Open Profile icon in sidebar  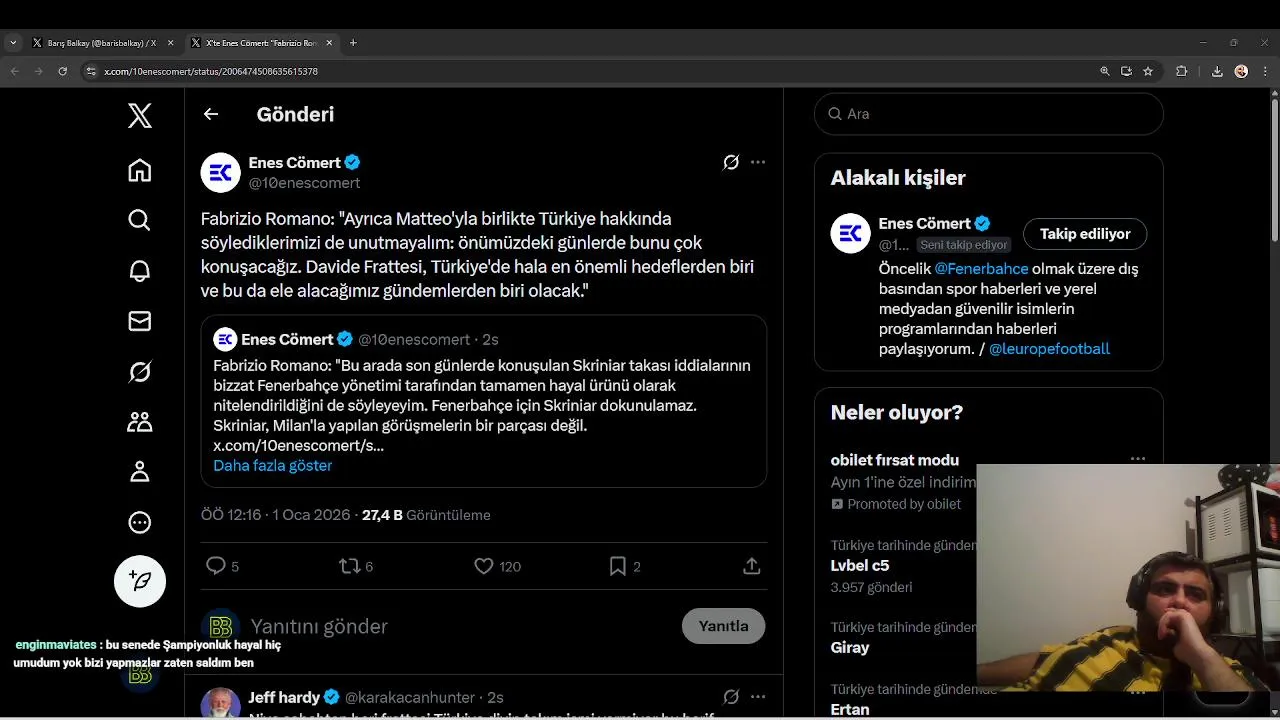coord(140,472)
